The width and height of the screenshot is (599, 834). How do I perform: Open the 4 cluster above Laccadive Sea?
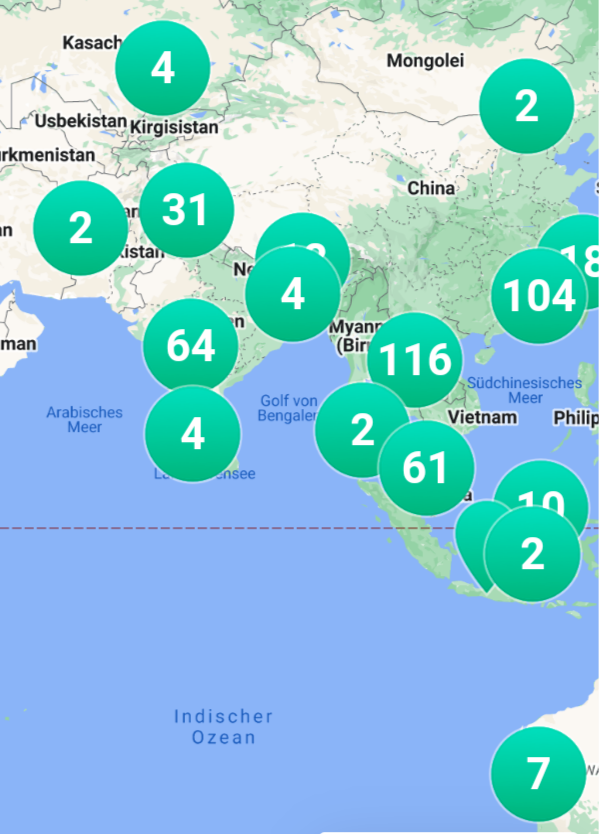click(x=193, y=434)
